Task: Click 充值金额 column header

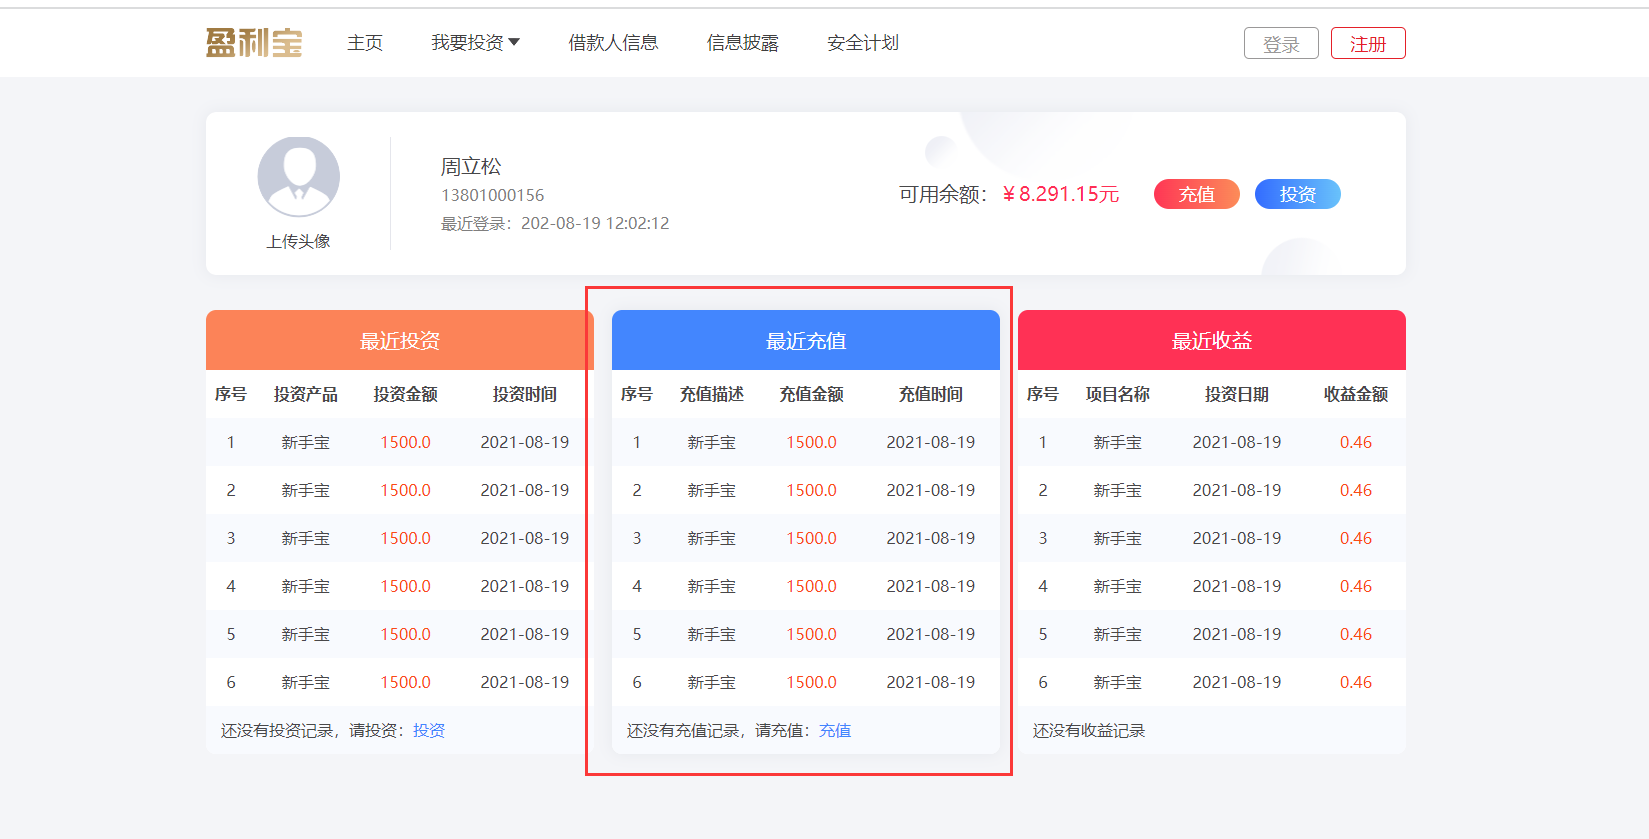Action: pos(811,394)
